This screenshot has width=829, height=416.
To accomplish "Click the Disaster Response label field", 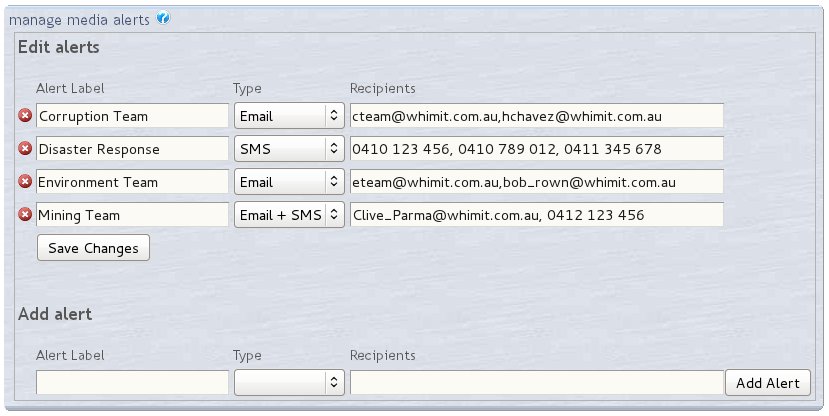I will coord(132,149).
